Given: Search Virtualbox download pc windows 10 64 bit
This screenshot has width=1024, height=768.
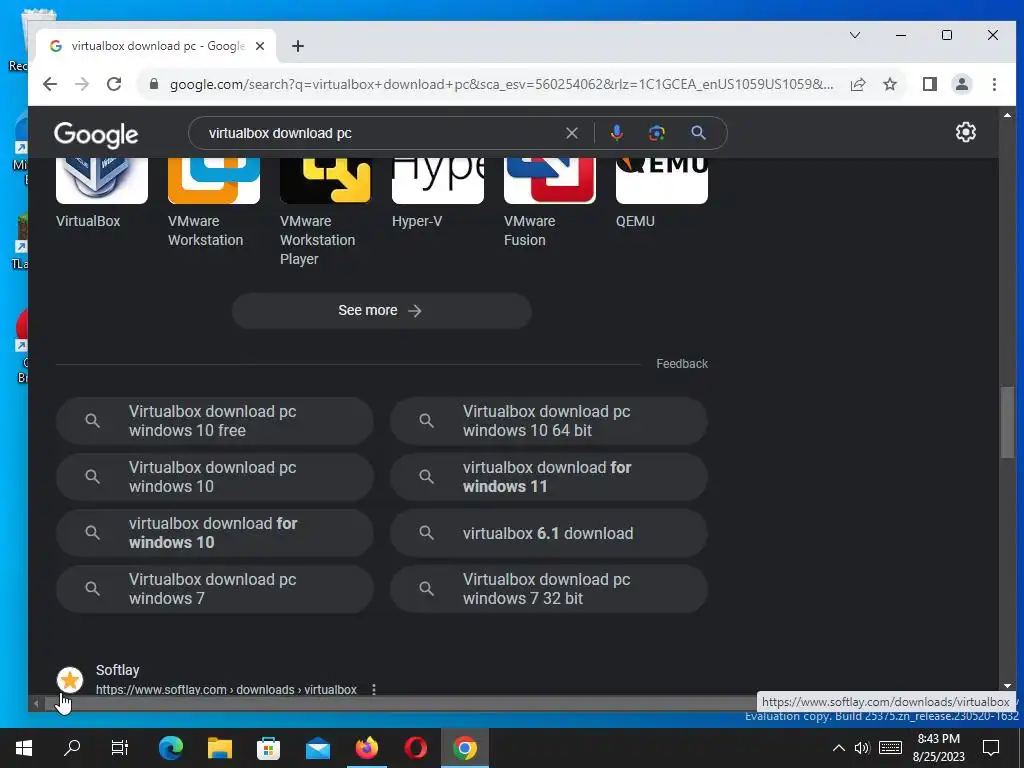Looking at the screenshot, I should pos(549,421).
